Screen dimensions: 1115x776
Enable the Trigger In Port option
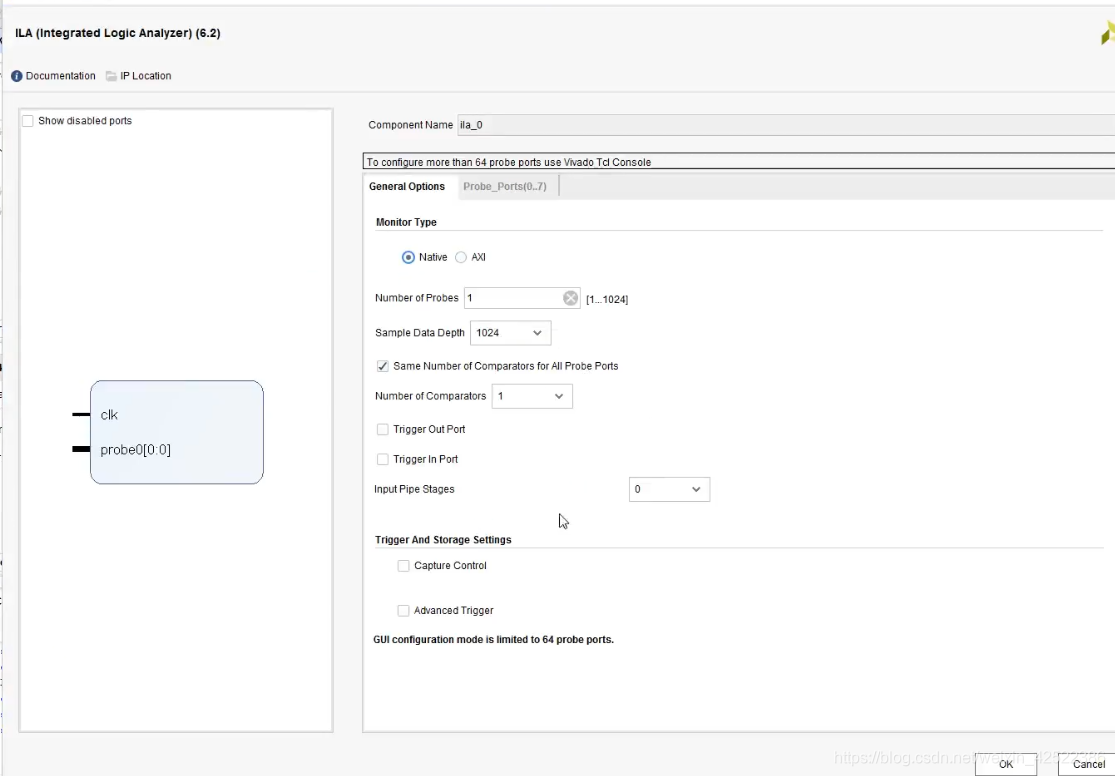click(x=383, y=459)
